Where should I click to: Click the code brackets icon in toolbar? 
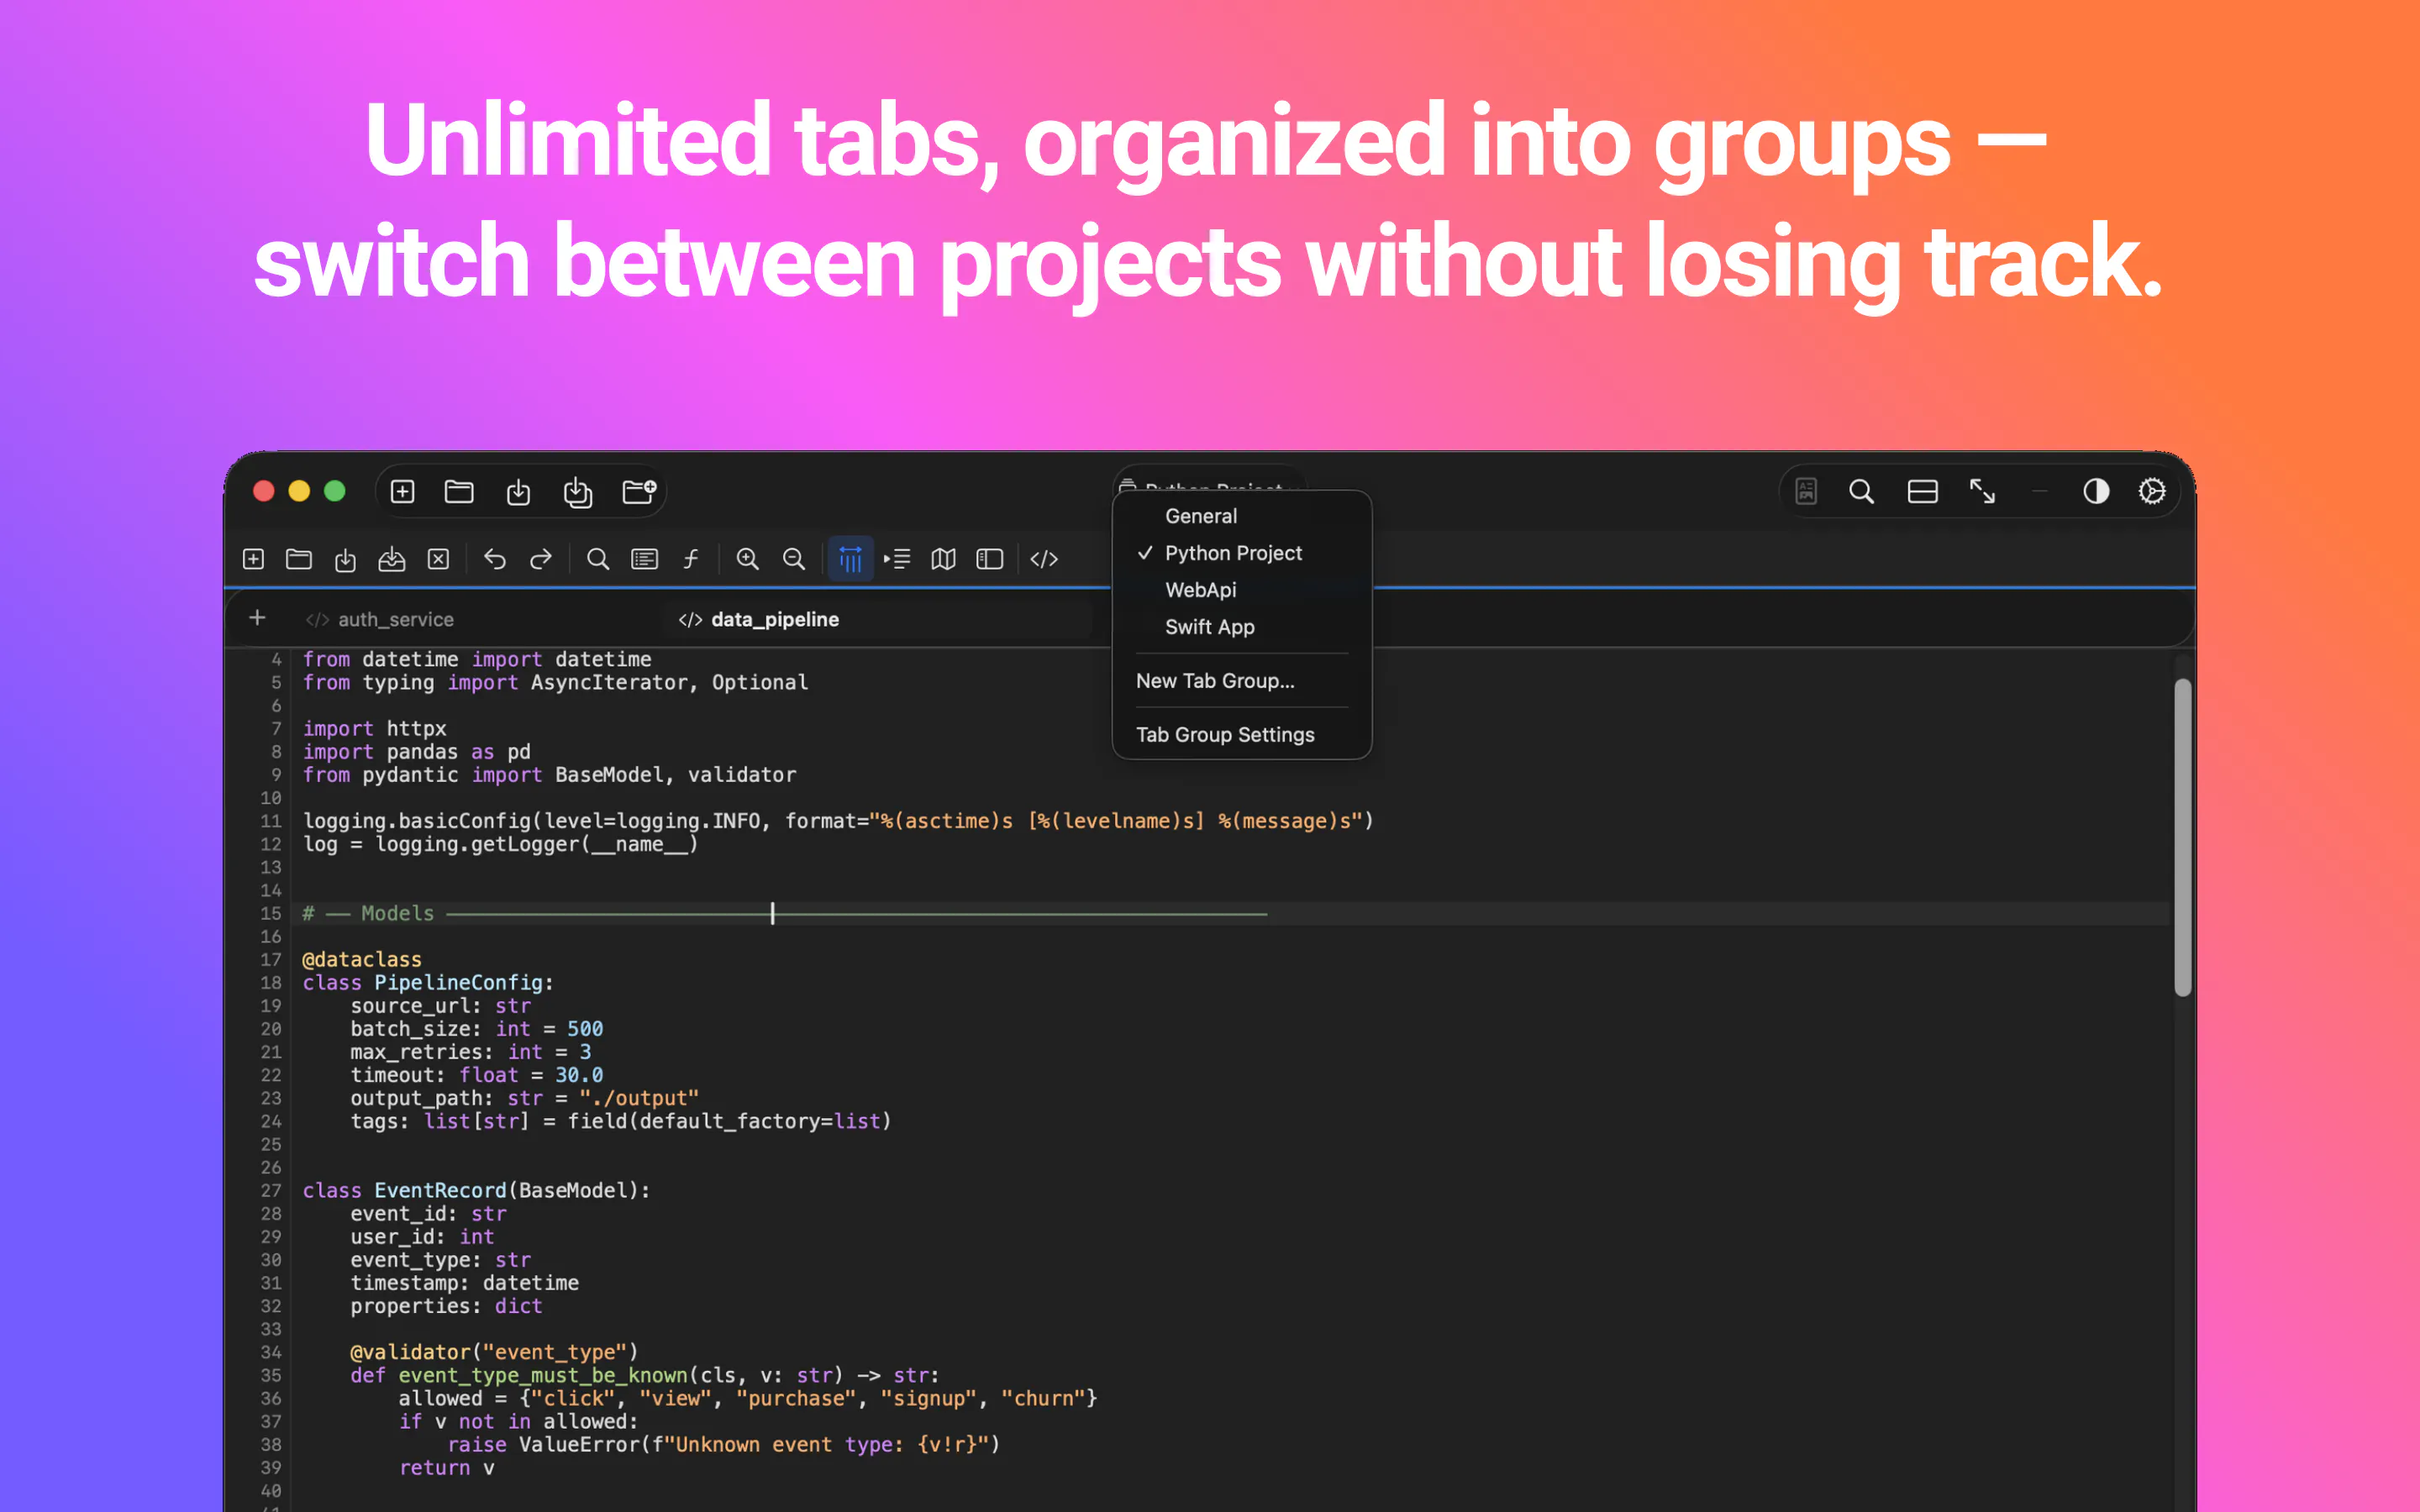coord(1044,559)
